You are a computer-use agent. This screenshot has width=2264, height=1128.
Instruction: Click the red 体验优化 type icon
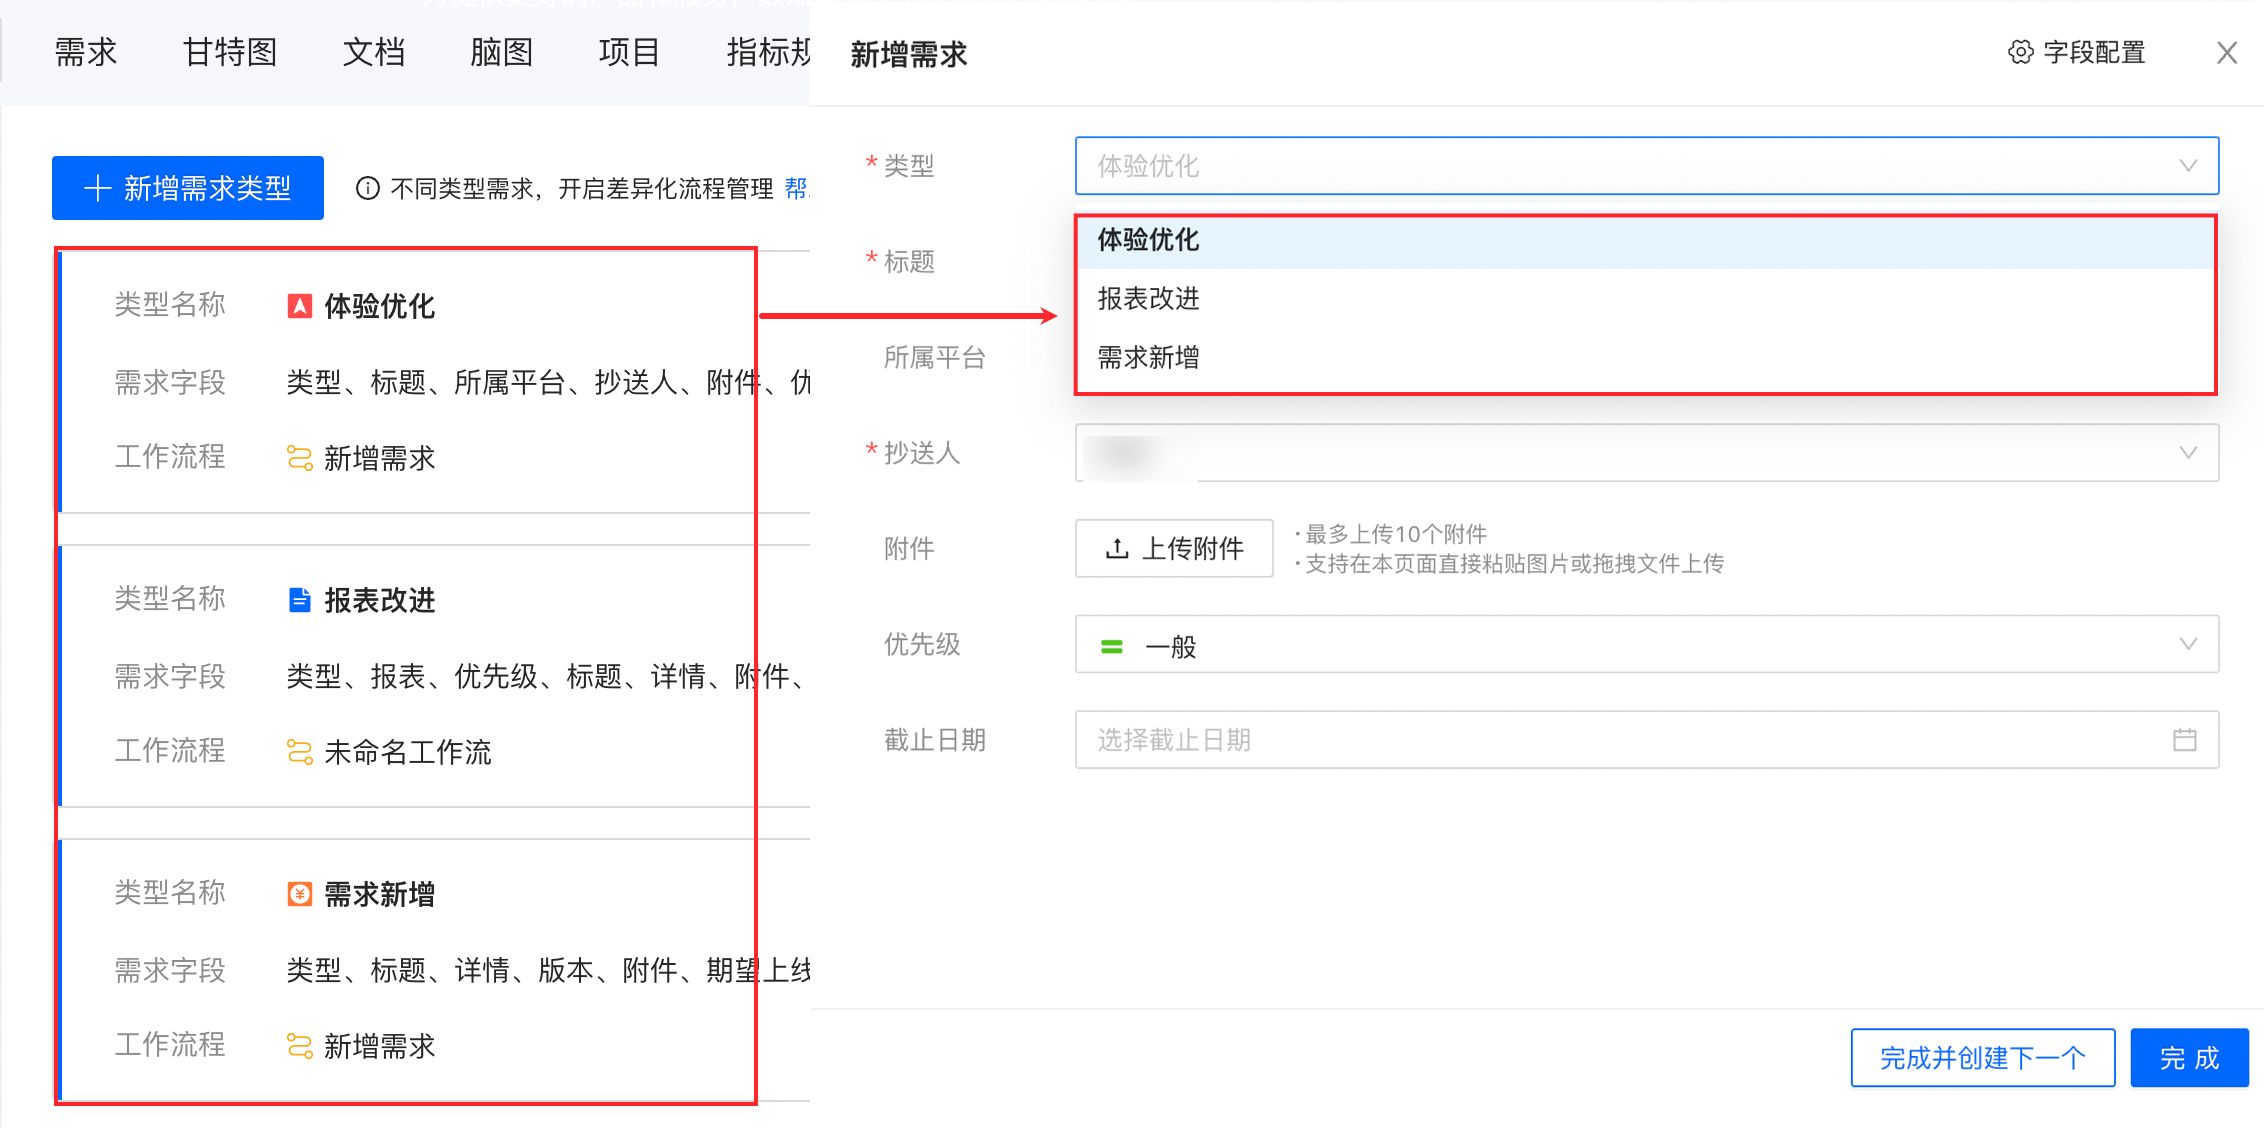point(299,306)
